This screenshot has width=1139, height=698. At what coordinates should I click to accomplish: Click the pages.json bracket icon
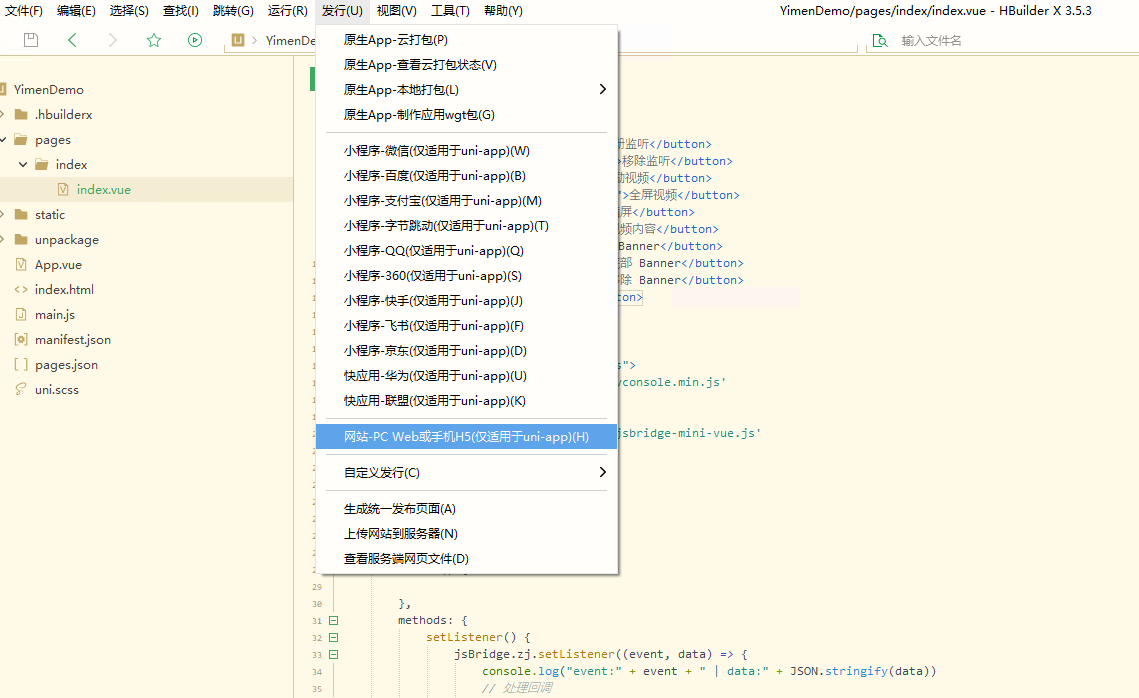pyautogui.click(x=21, y=365)
